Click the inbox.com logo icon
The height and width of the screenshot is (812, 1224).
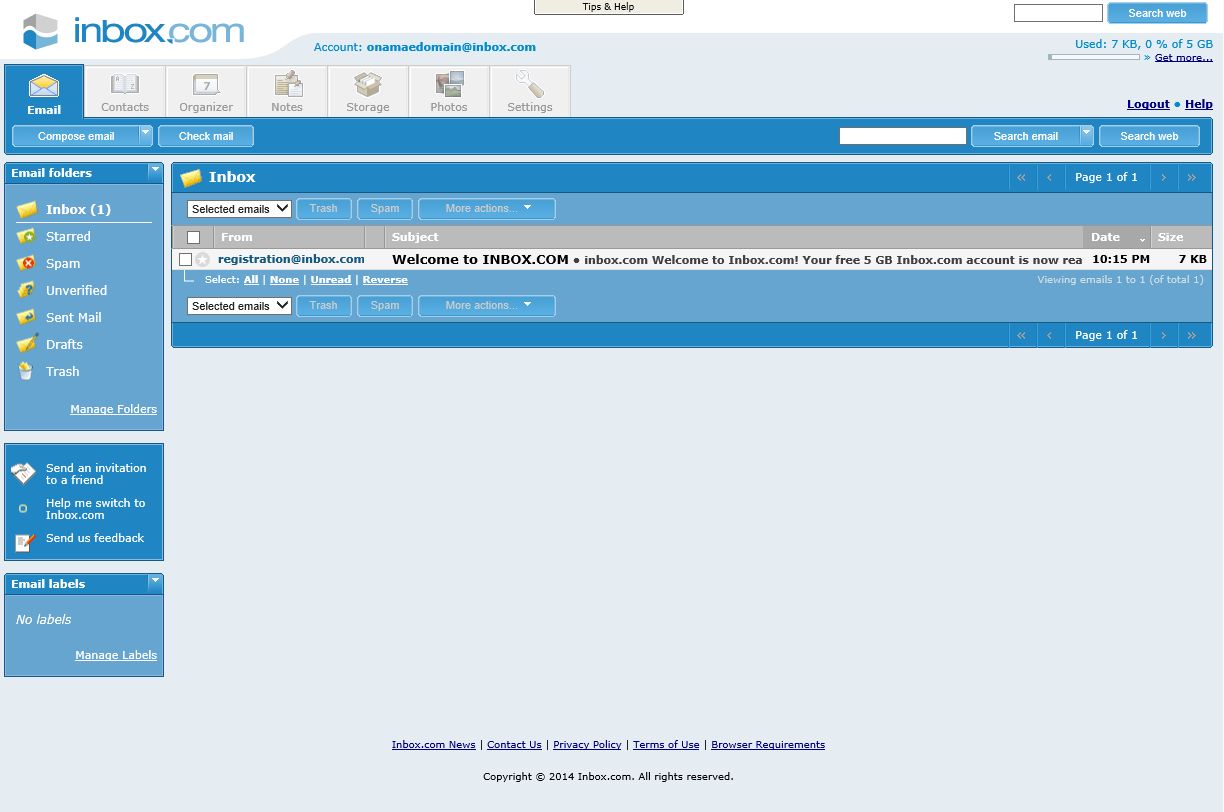[41, 31]
